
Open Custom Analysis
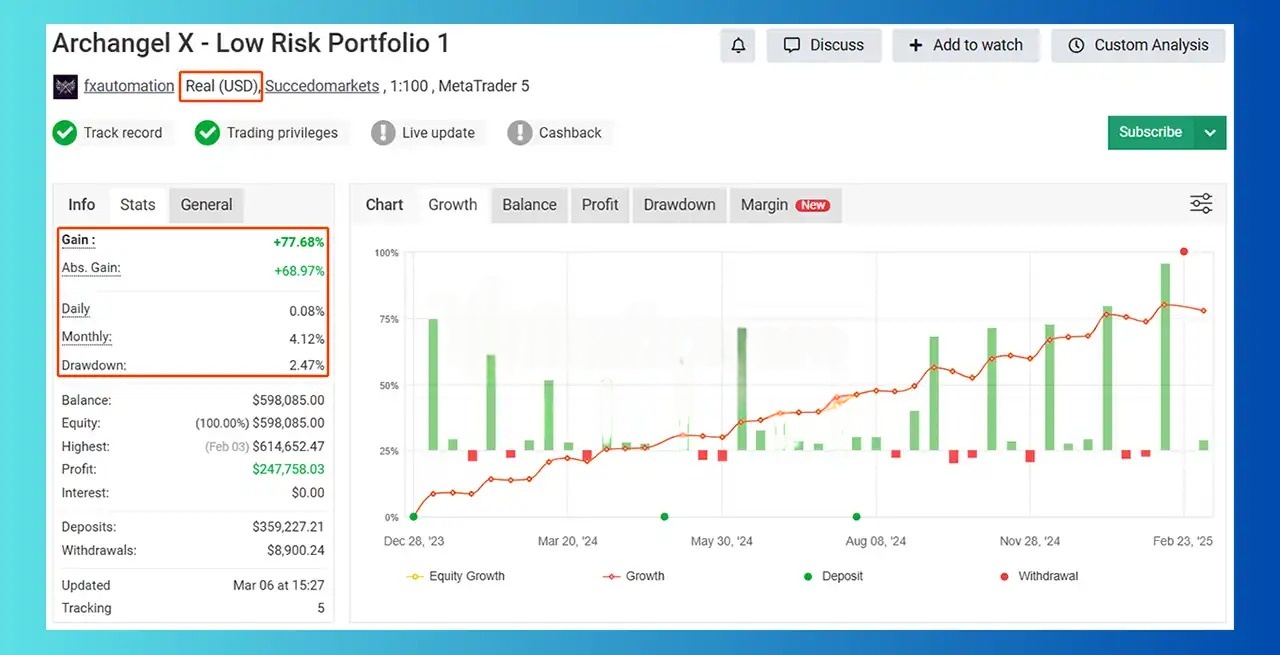[1138, 46]
